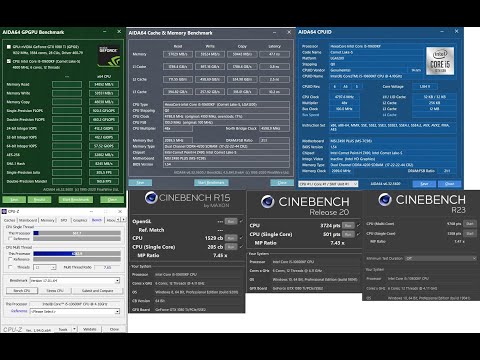
Task: Click the Cinebench R15 logo icon
Action: coord(151,198)
